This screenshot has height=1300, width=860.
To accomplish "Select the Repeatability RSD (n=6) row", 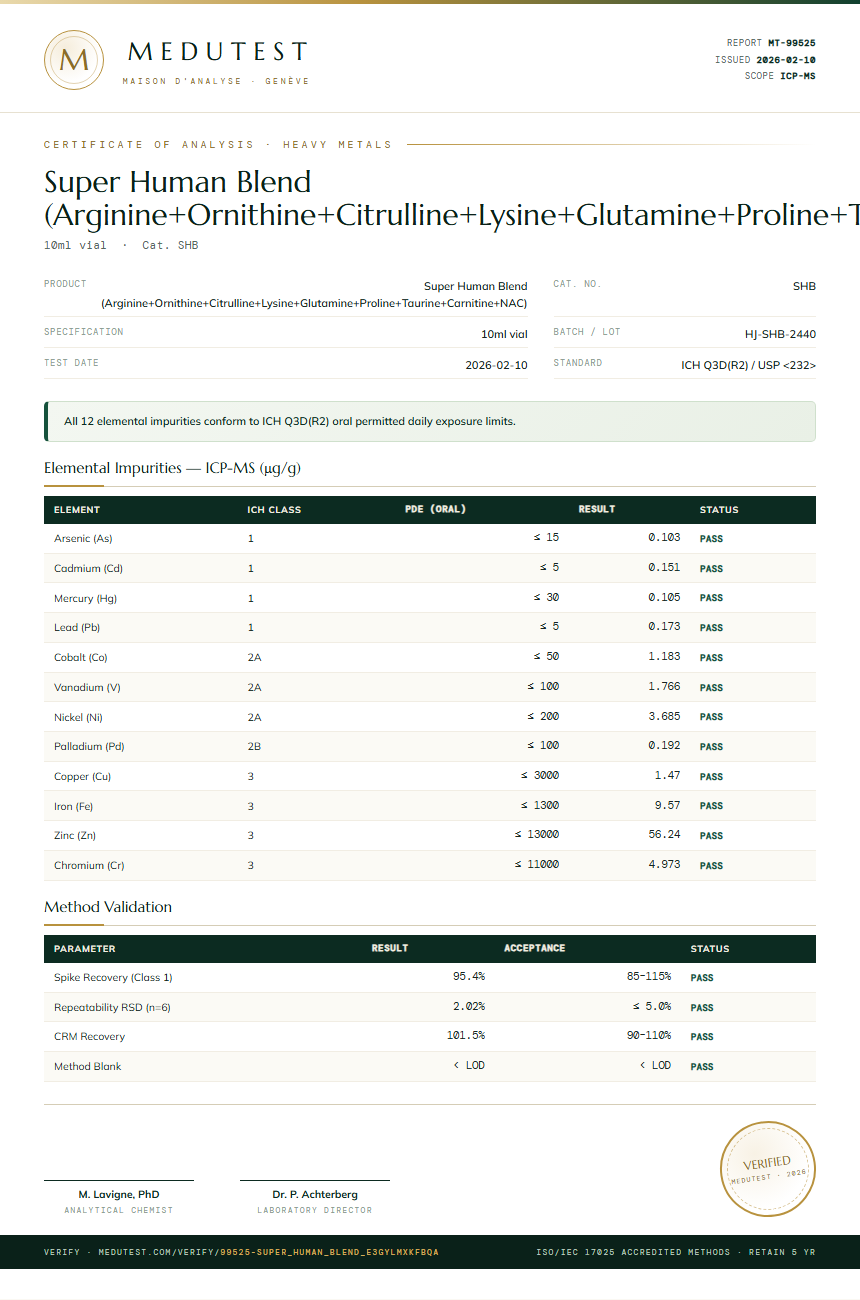I will (x=430, y=1007).
